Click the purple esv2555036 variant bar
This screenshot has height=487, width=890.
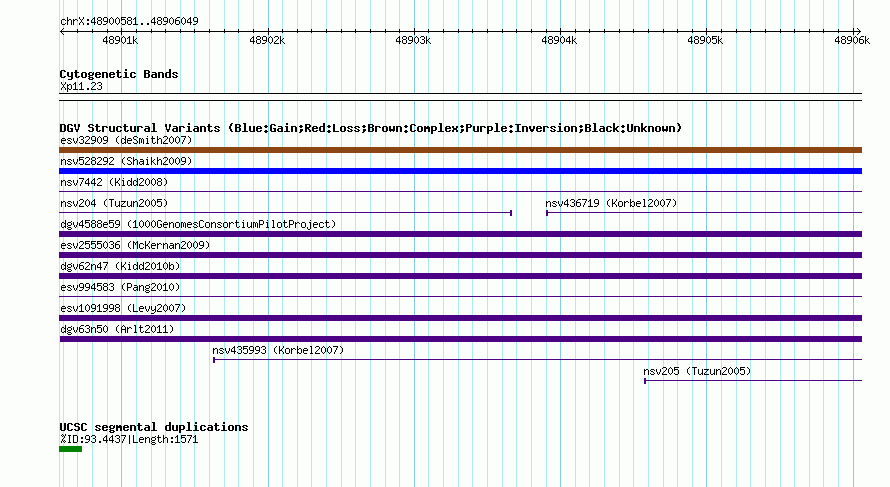(460, 255)
